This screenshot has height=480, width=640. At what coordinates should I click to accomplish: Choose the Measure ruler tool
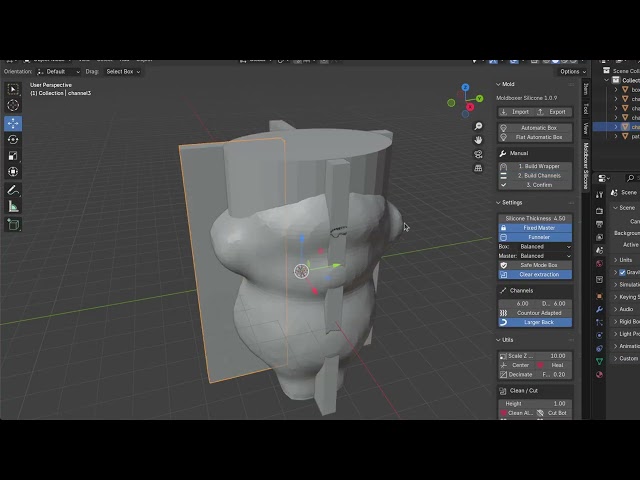pyautogui.click(x=13, y=207)
